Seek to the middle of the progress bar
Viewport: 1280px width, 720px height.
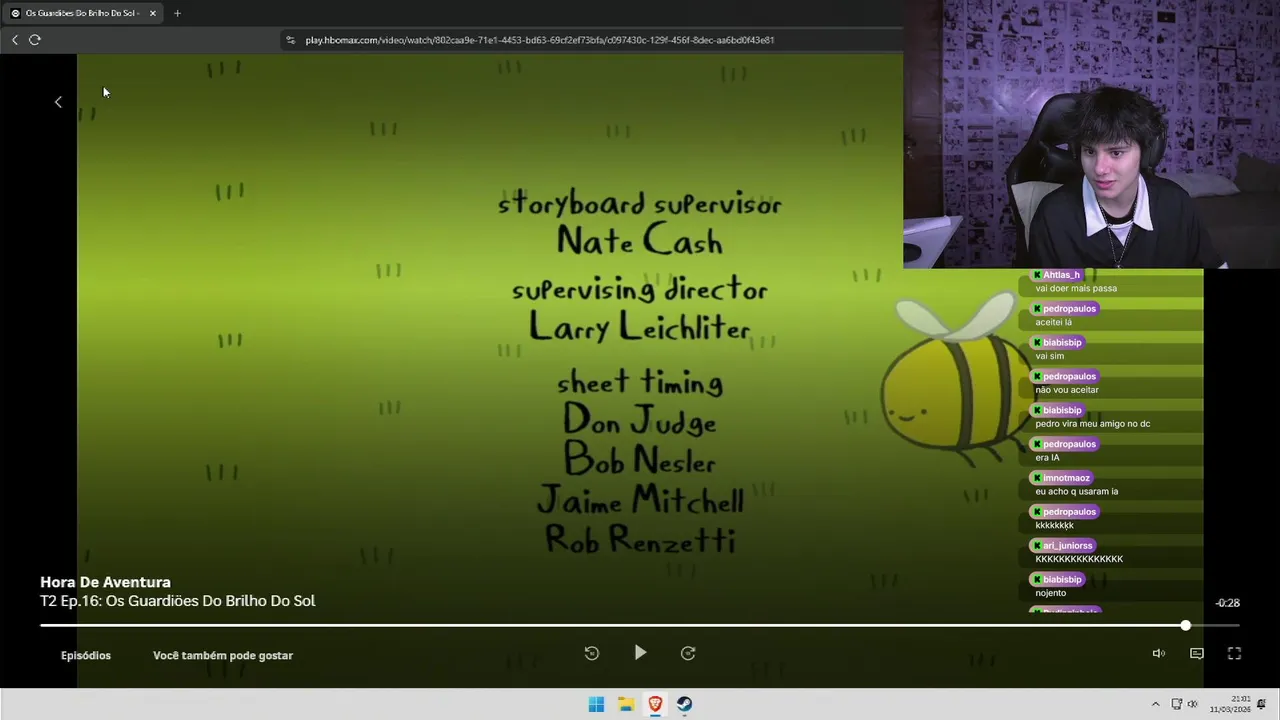click(640, 626)
